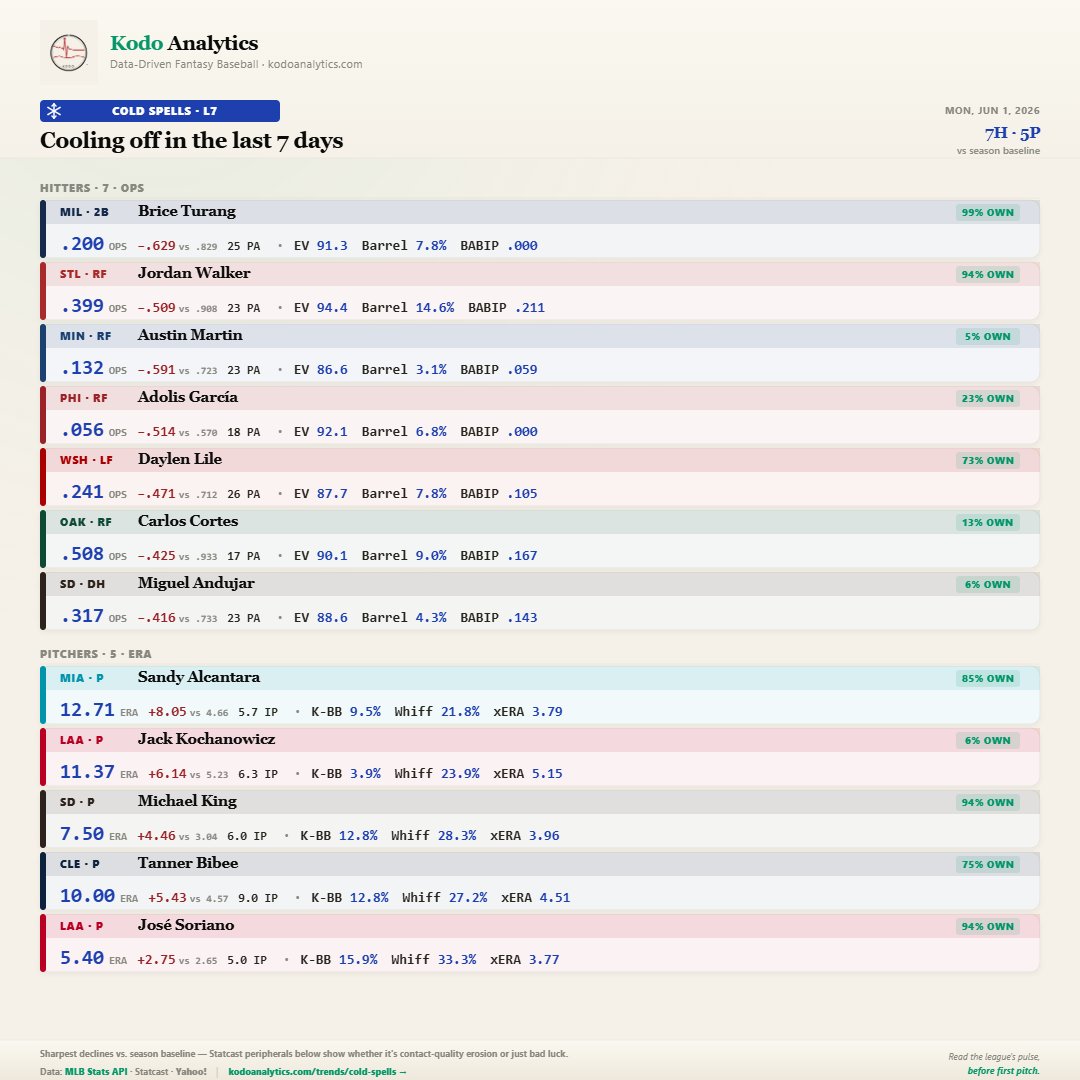Image resolution: width=1080 pixels, height=1080 pixels.
Task: Click Jack Kochanowicz's 6% OWN badge
Action: (988, 740)
